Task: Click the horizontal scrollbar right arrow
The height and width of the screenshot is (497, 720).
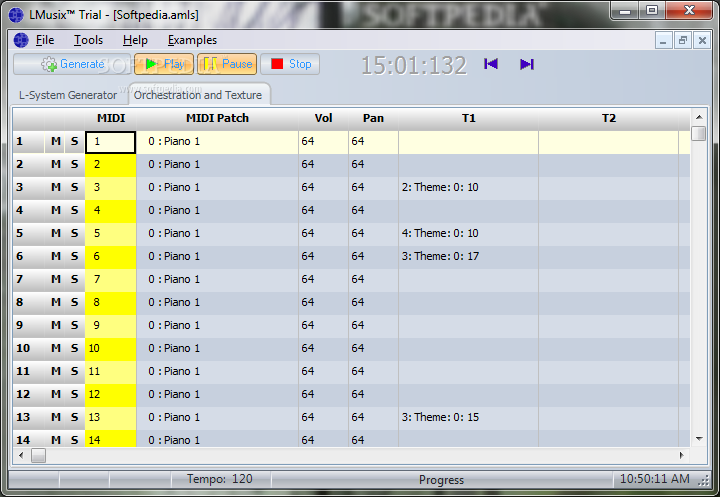Action: click(x=681, y=455)
